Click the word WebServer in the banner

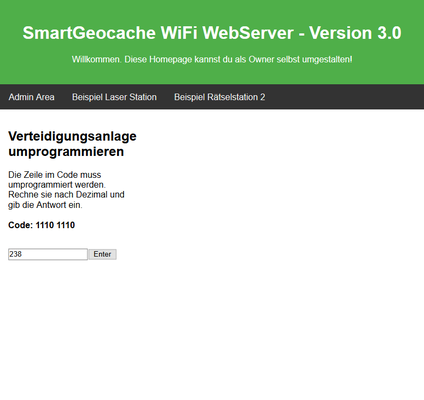[248, 33]
